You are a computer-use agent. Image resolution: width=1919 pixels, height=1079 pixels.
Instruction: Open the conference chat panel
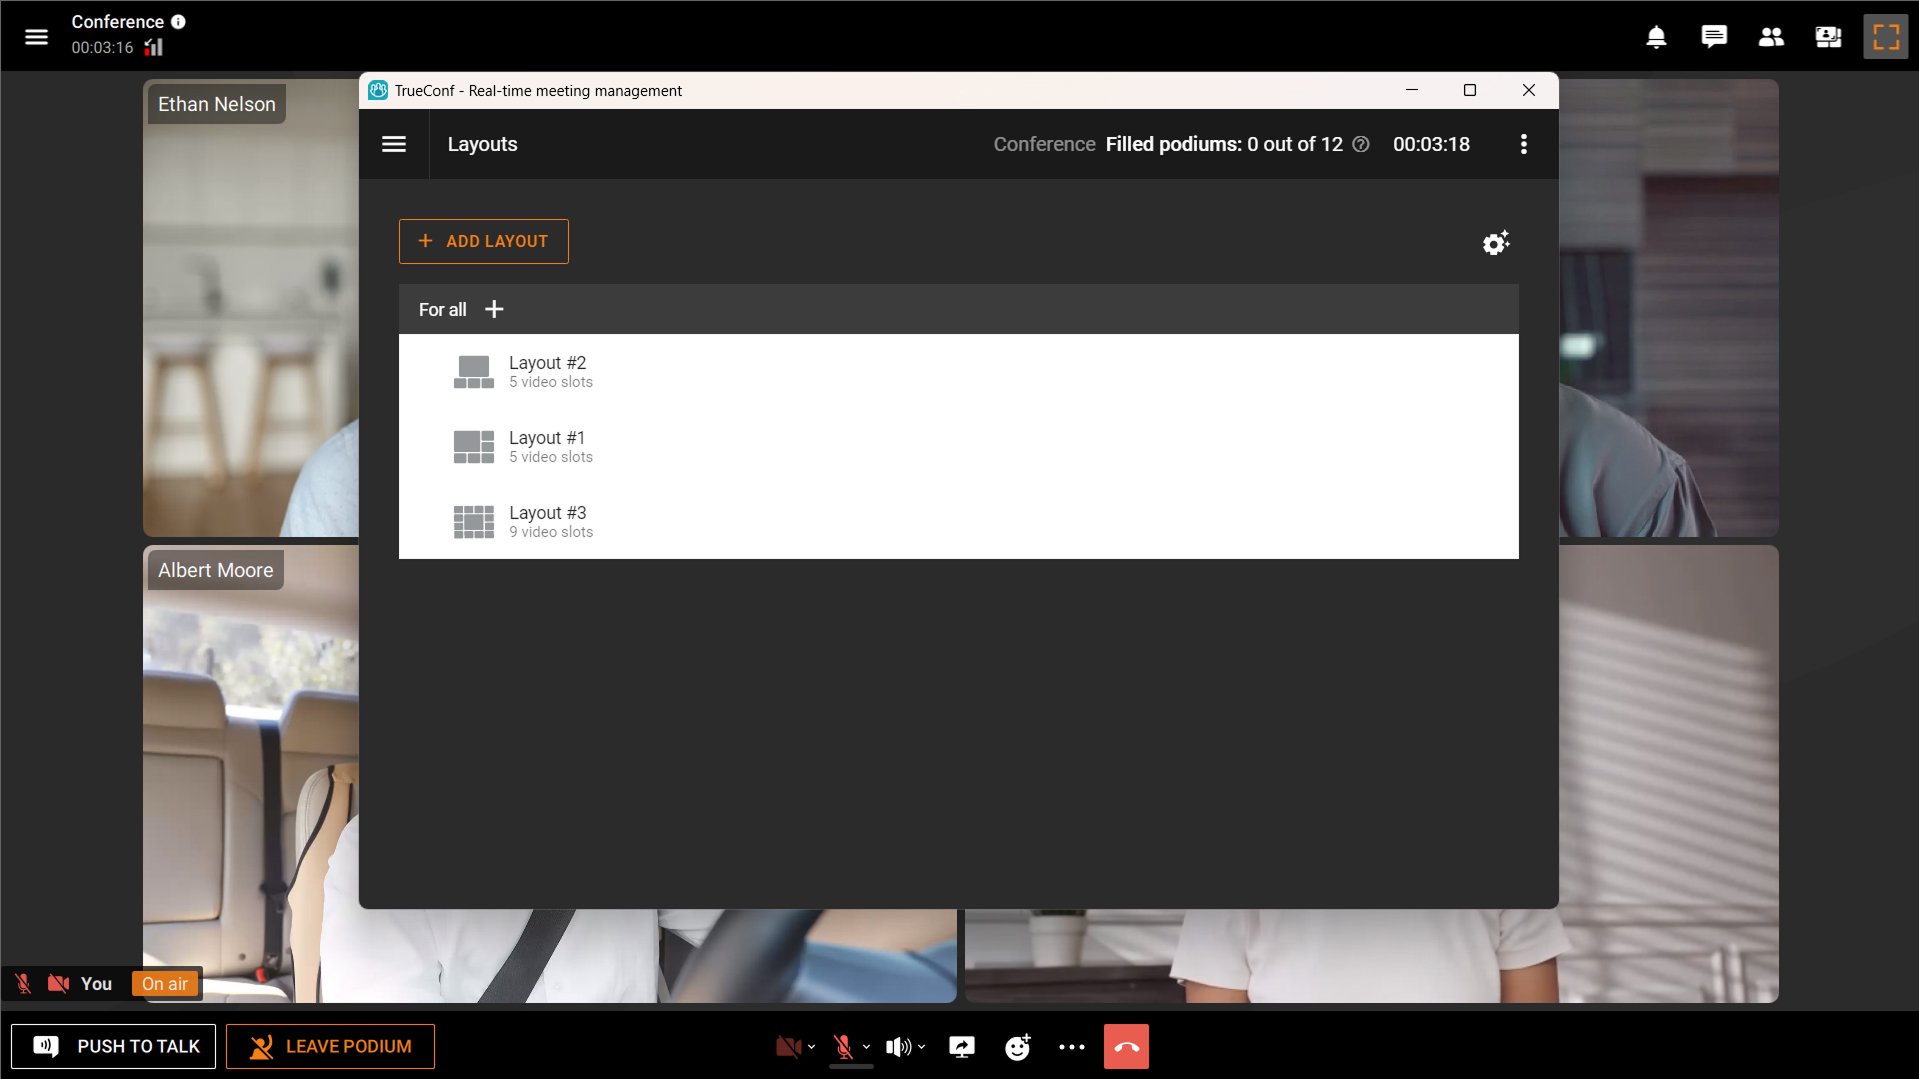tap(1713, 37)
